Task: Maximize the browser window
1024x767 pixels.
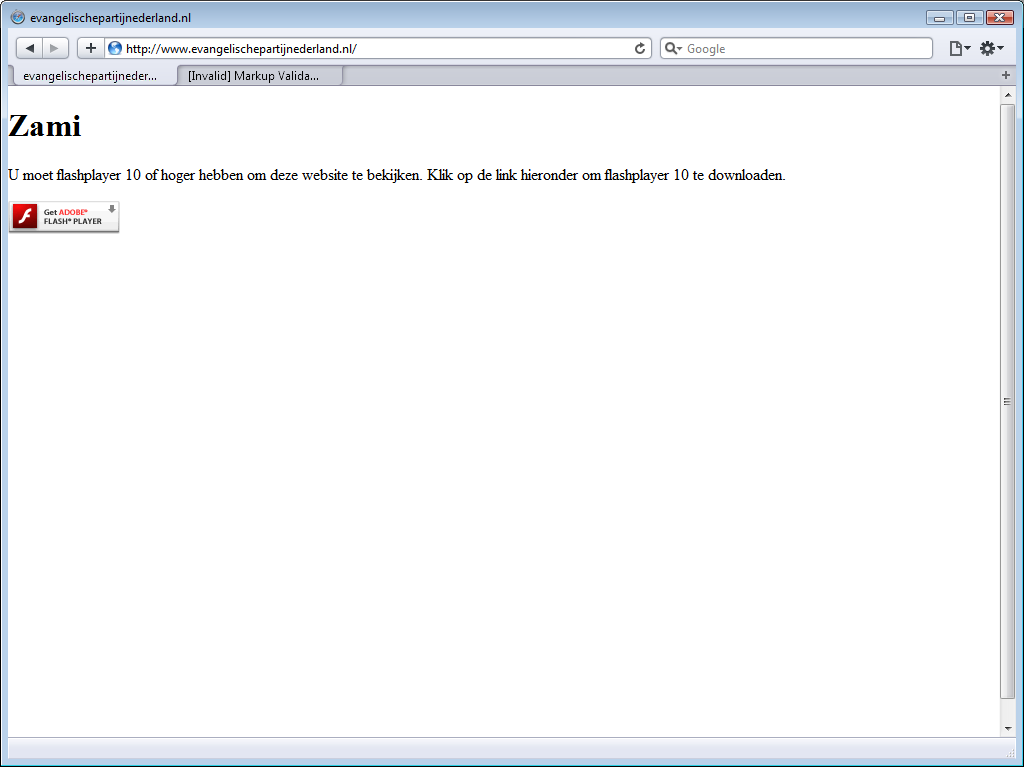Action: point(969,18)
